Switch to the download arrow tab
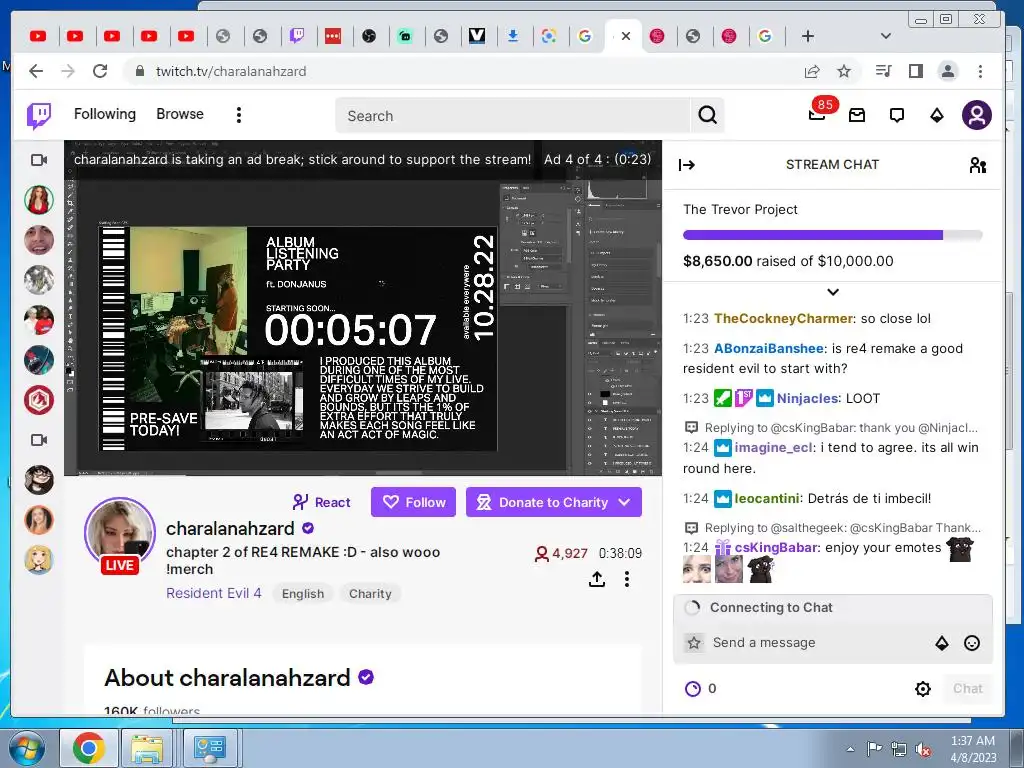Screen dimensions: 1024x768 (513, 36)
